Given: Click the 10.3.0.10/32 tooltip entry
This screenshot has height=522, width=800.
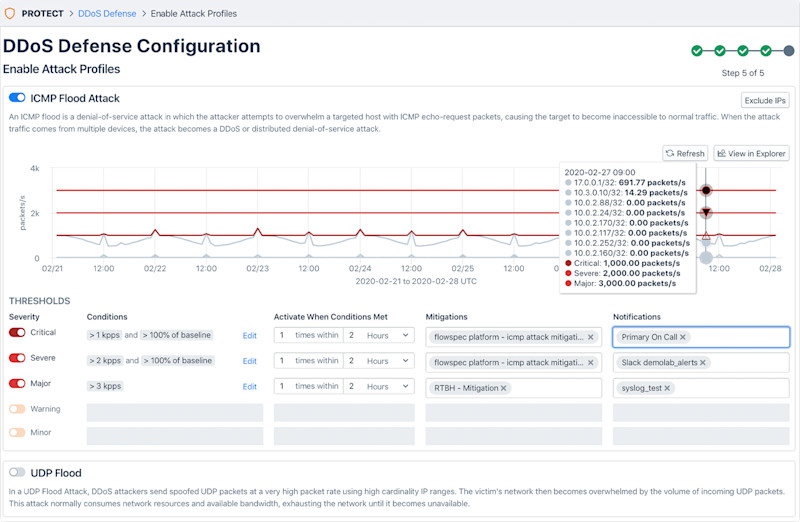Looking at the screenshot, I should point(627,192).
